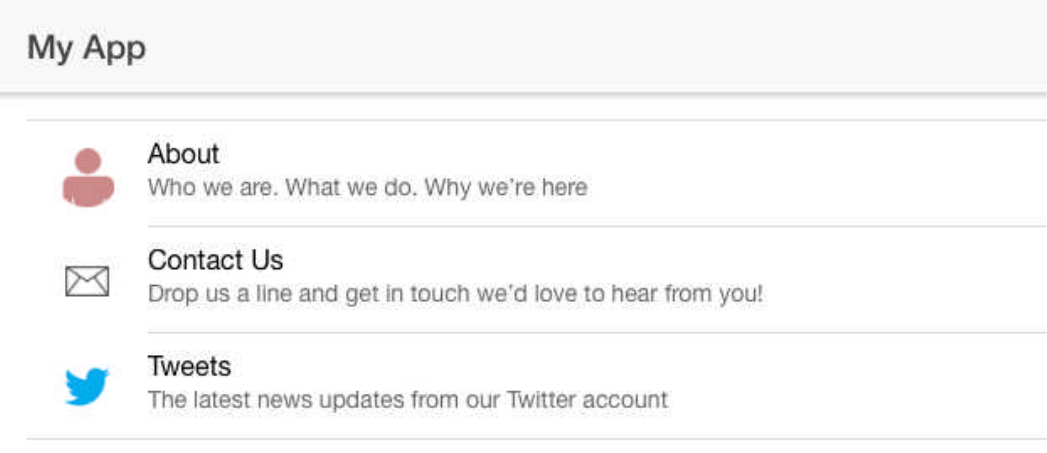
Task: Click the blue Twitter bird icon
Action: 87,386
